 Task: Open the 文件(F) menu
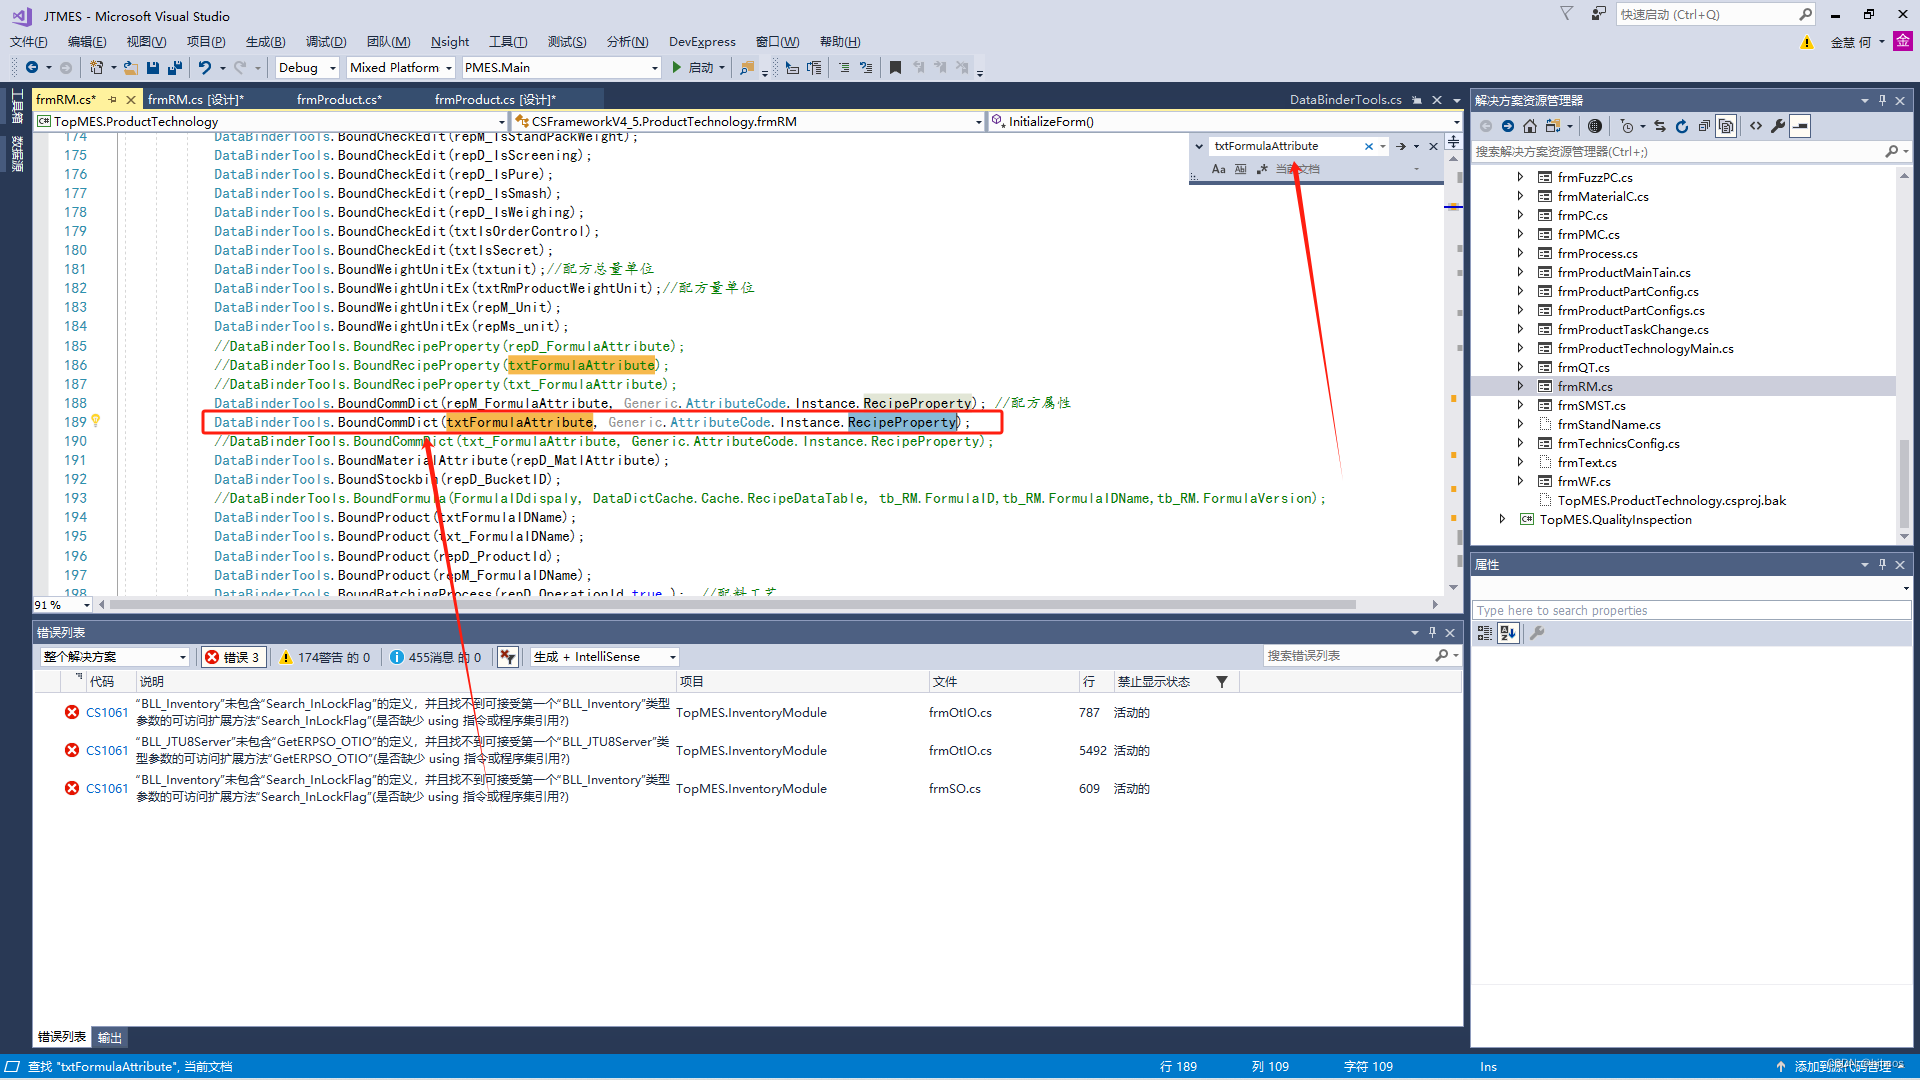[29, 42]
